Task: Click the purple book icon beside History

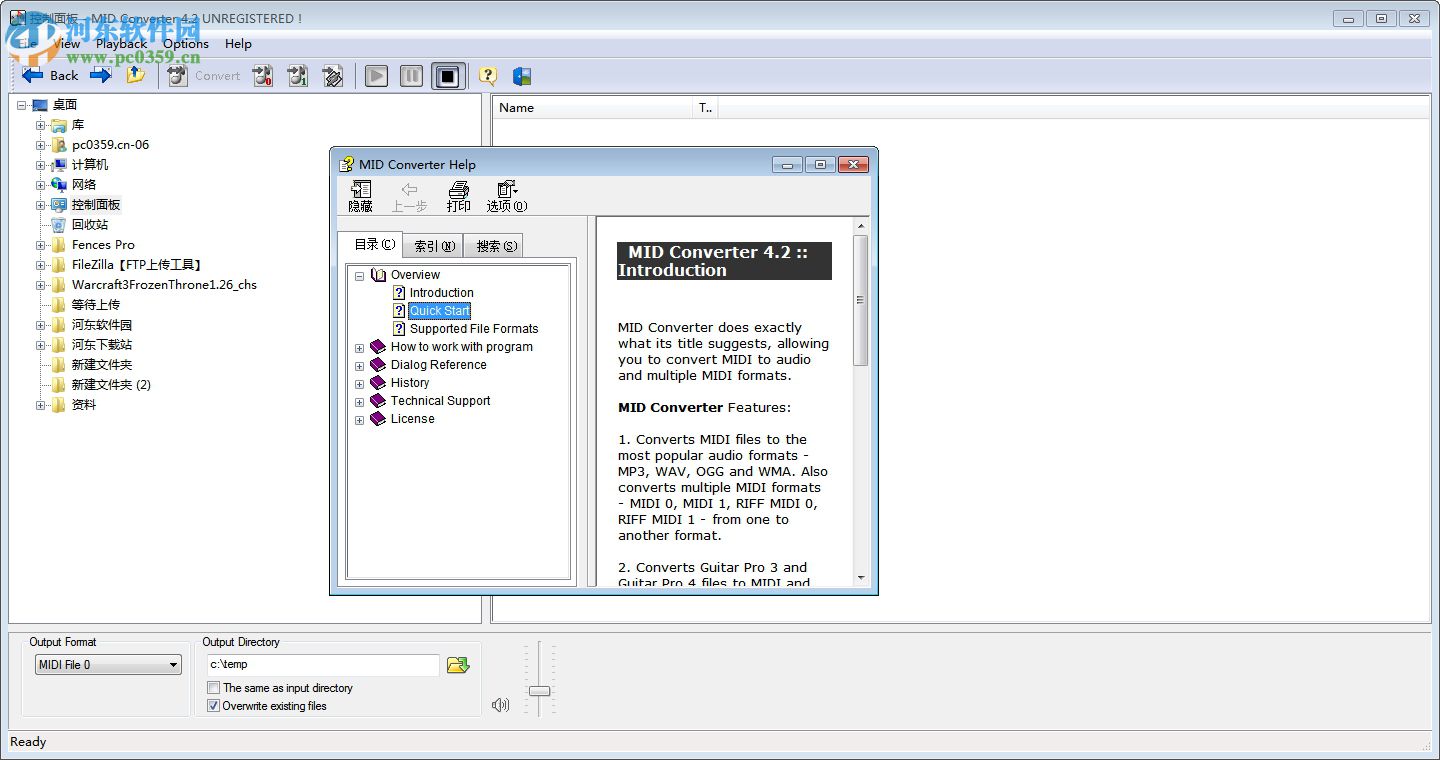Action: (x=378, y=383)
